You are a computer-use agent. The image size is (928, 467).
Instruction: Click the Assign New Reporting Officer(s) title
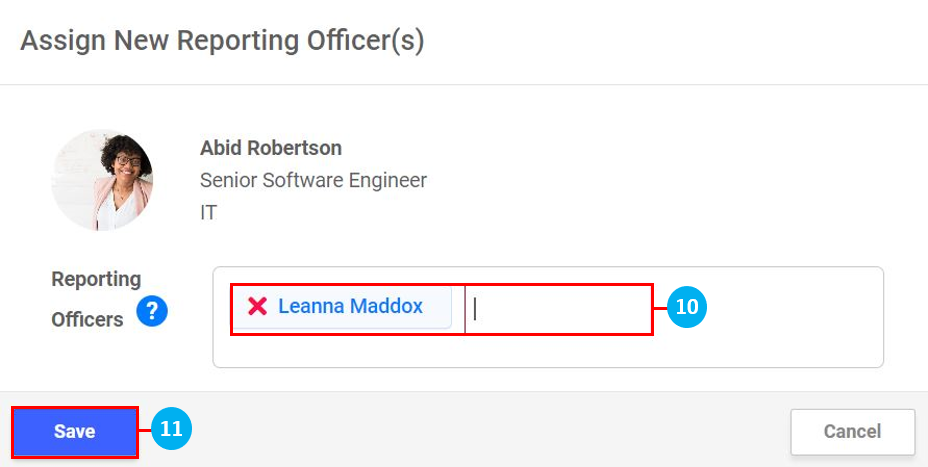click(222, 41)
